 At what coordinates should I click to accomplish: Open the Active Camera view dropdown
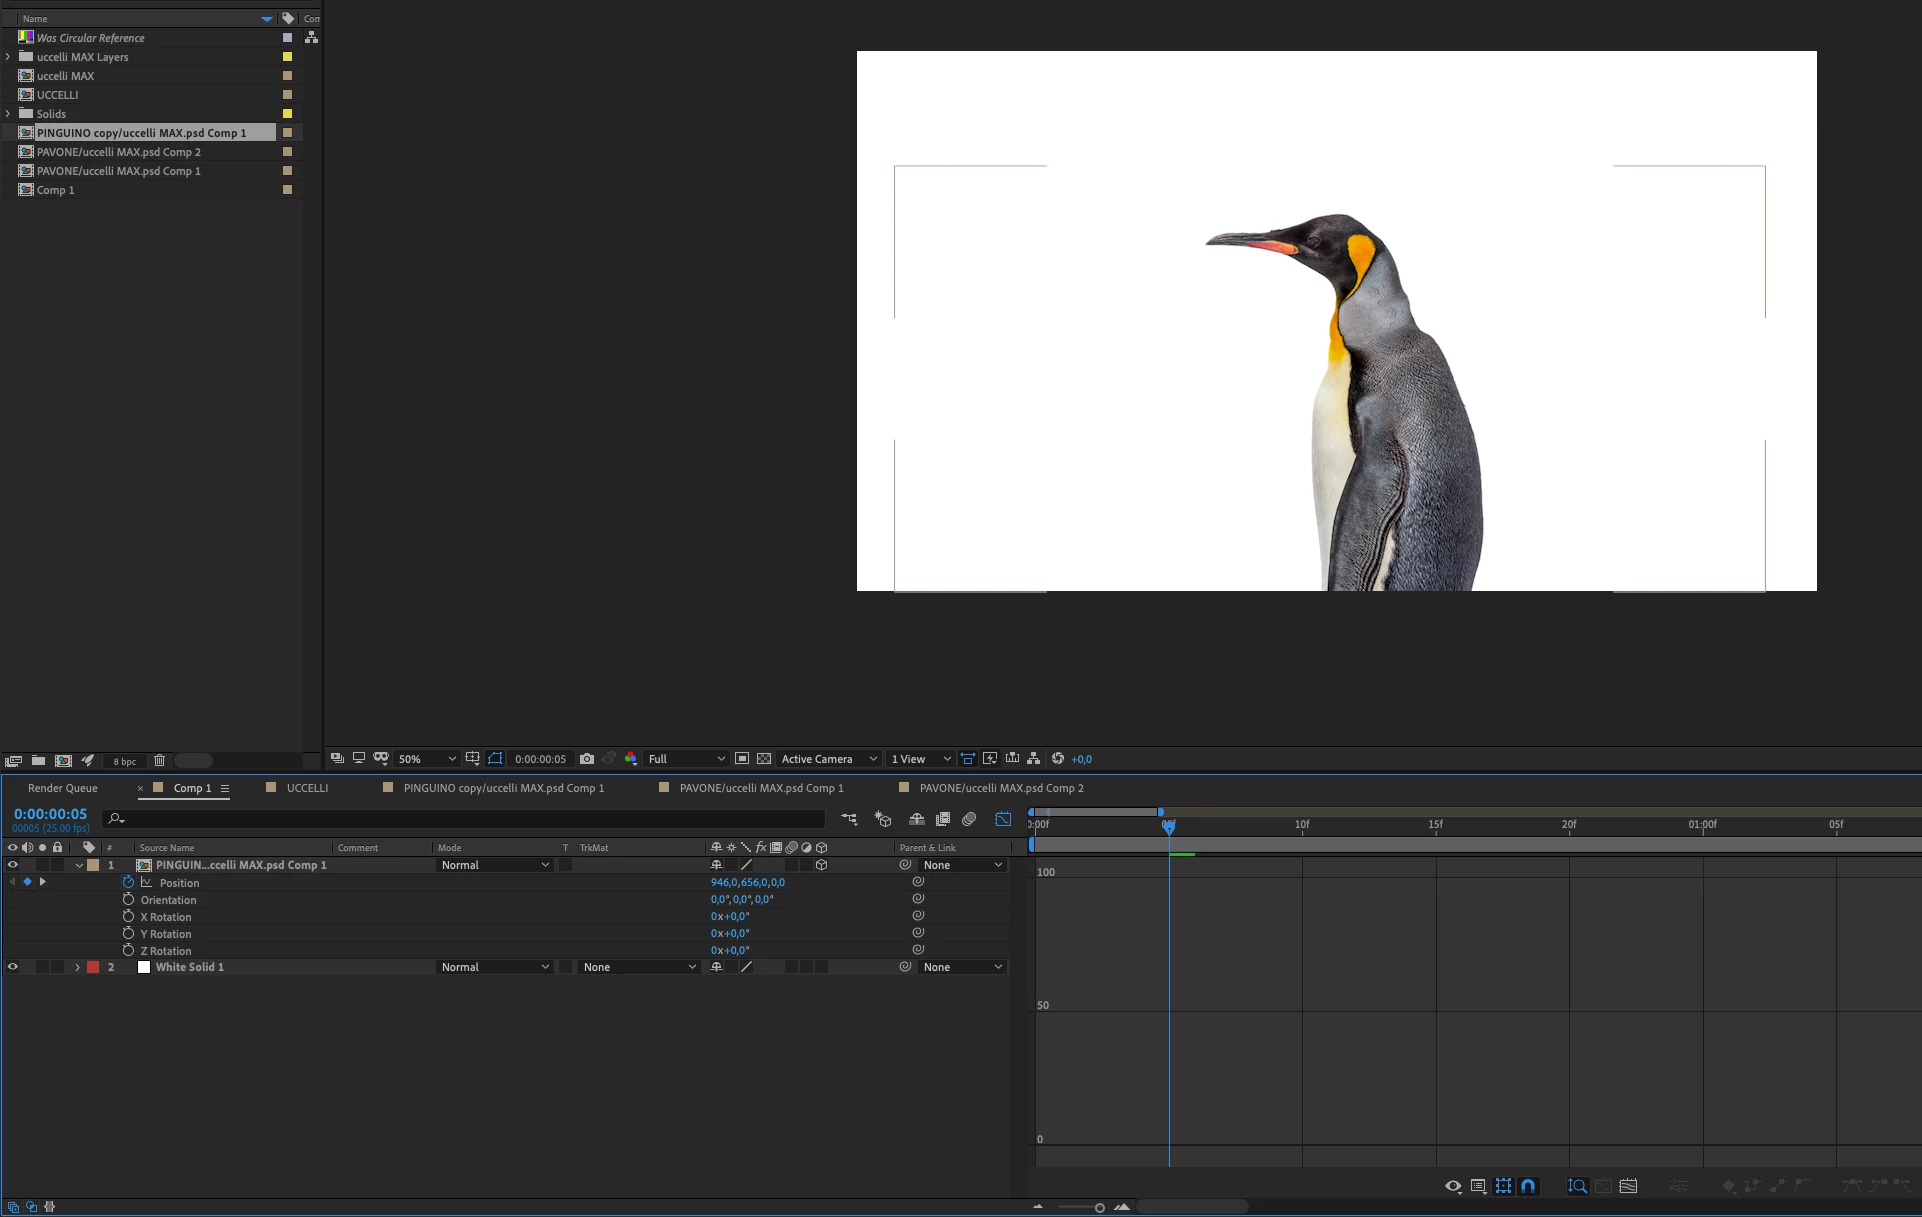tap(828, 759)
